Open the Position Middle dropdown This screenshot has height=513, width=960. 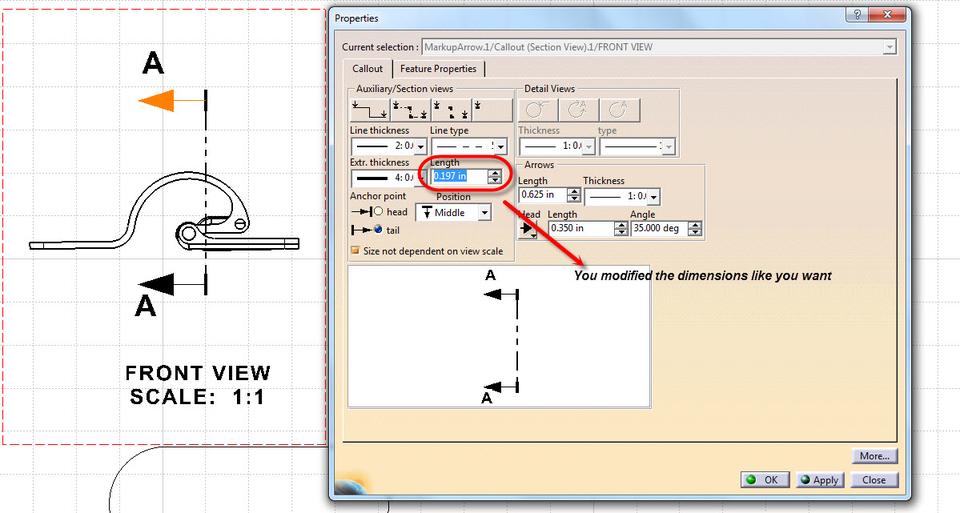tap(484, 212)
